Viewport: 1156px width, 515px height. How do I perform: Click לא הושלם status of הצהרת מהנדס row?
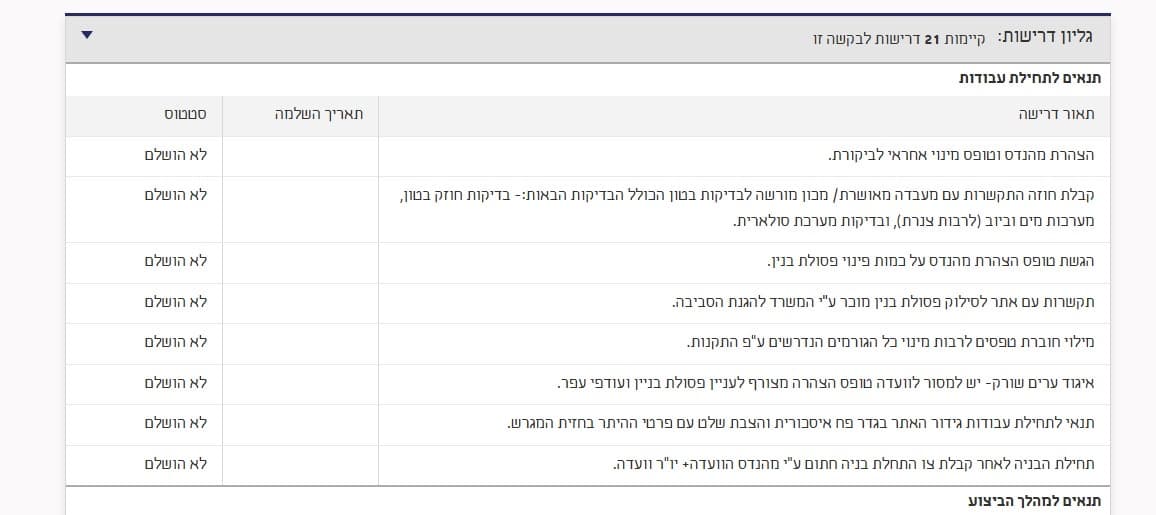pos(176,155)
